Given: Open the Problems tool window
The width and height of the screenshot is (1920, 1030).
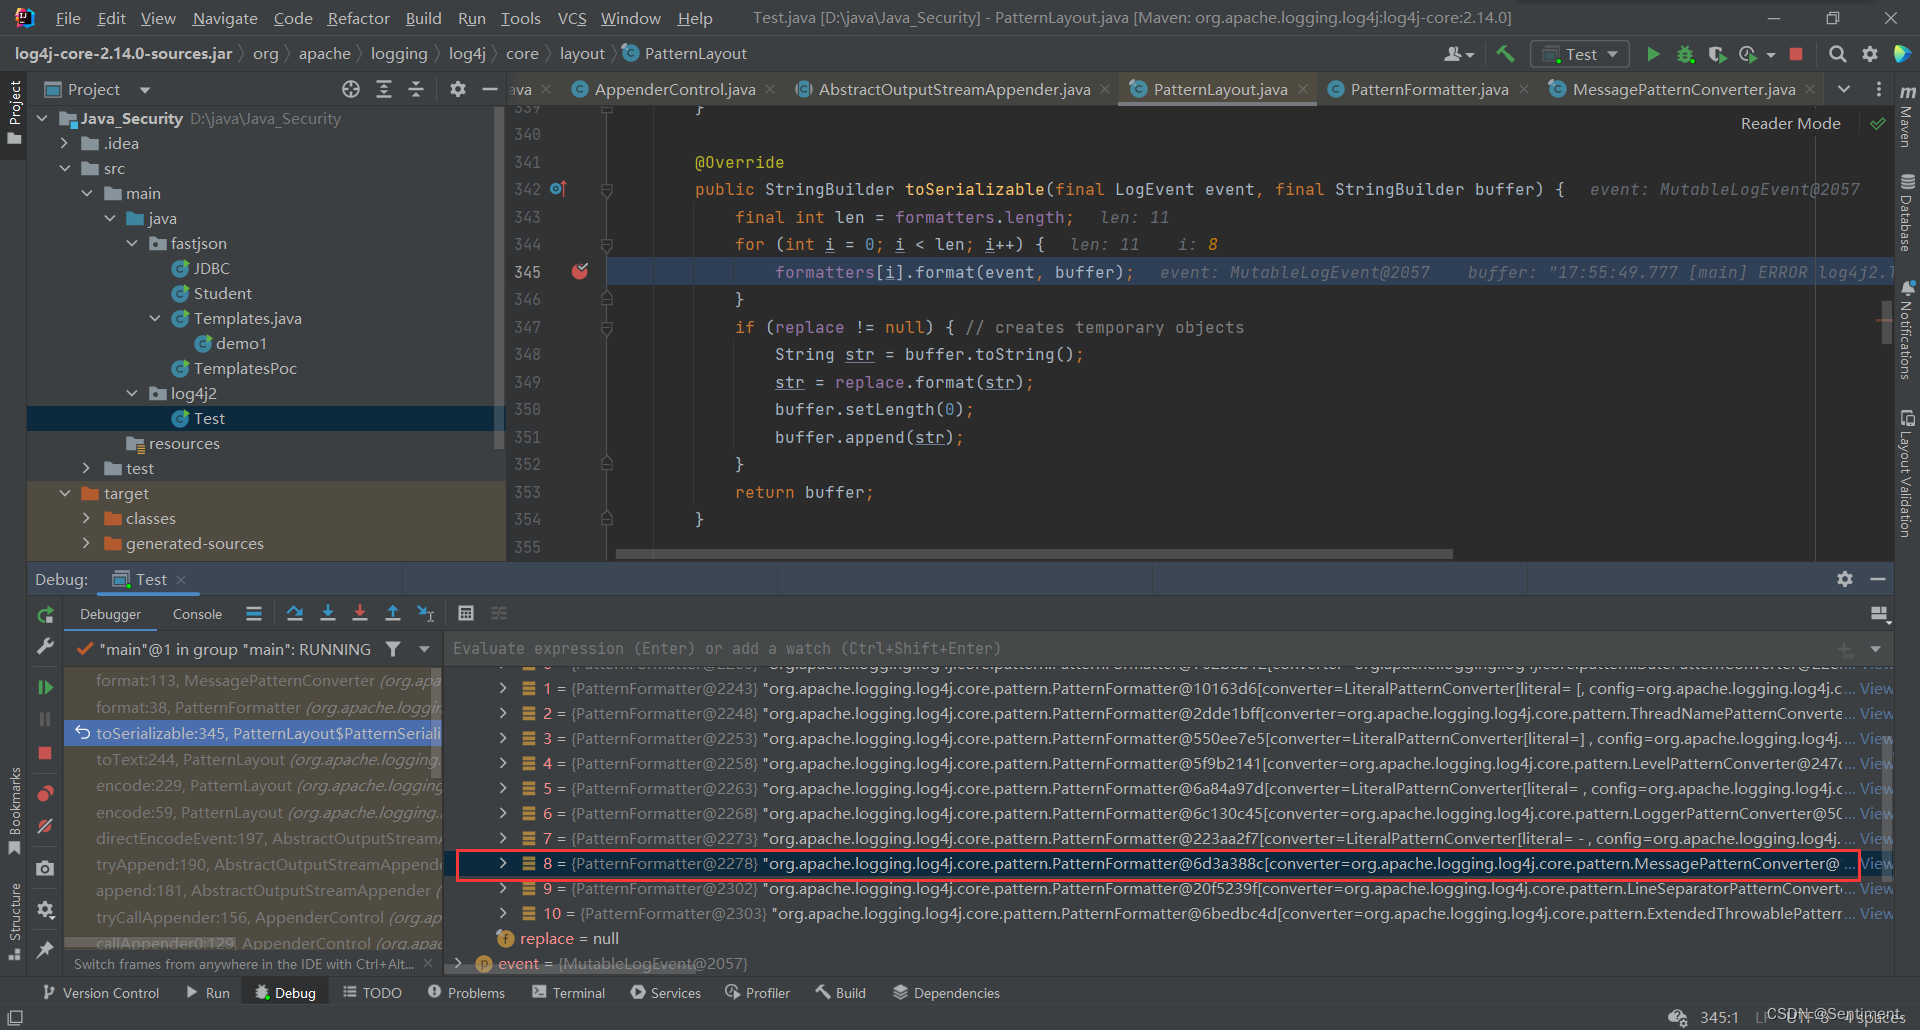Looking at the screenshot, I should [466, 992].
